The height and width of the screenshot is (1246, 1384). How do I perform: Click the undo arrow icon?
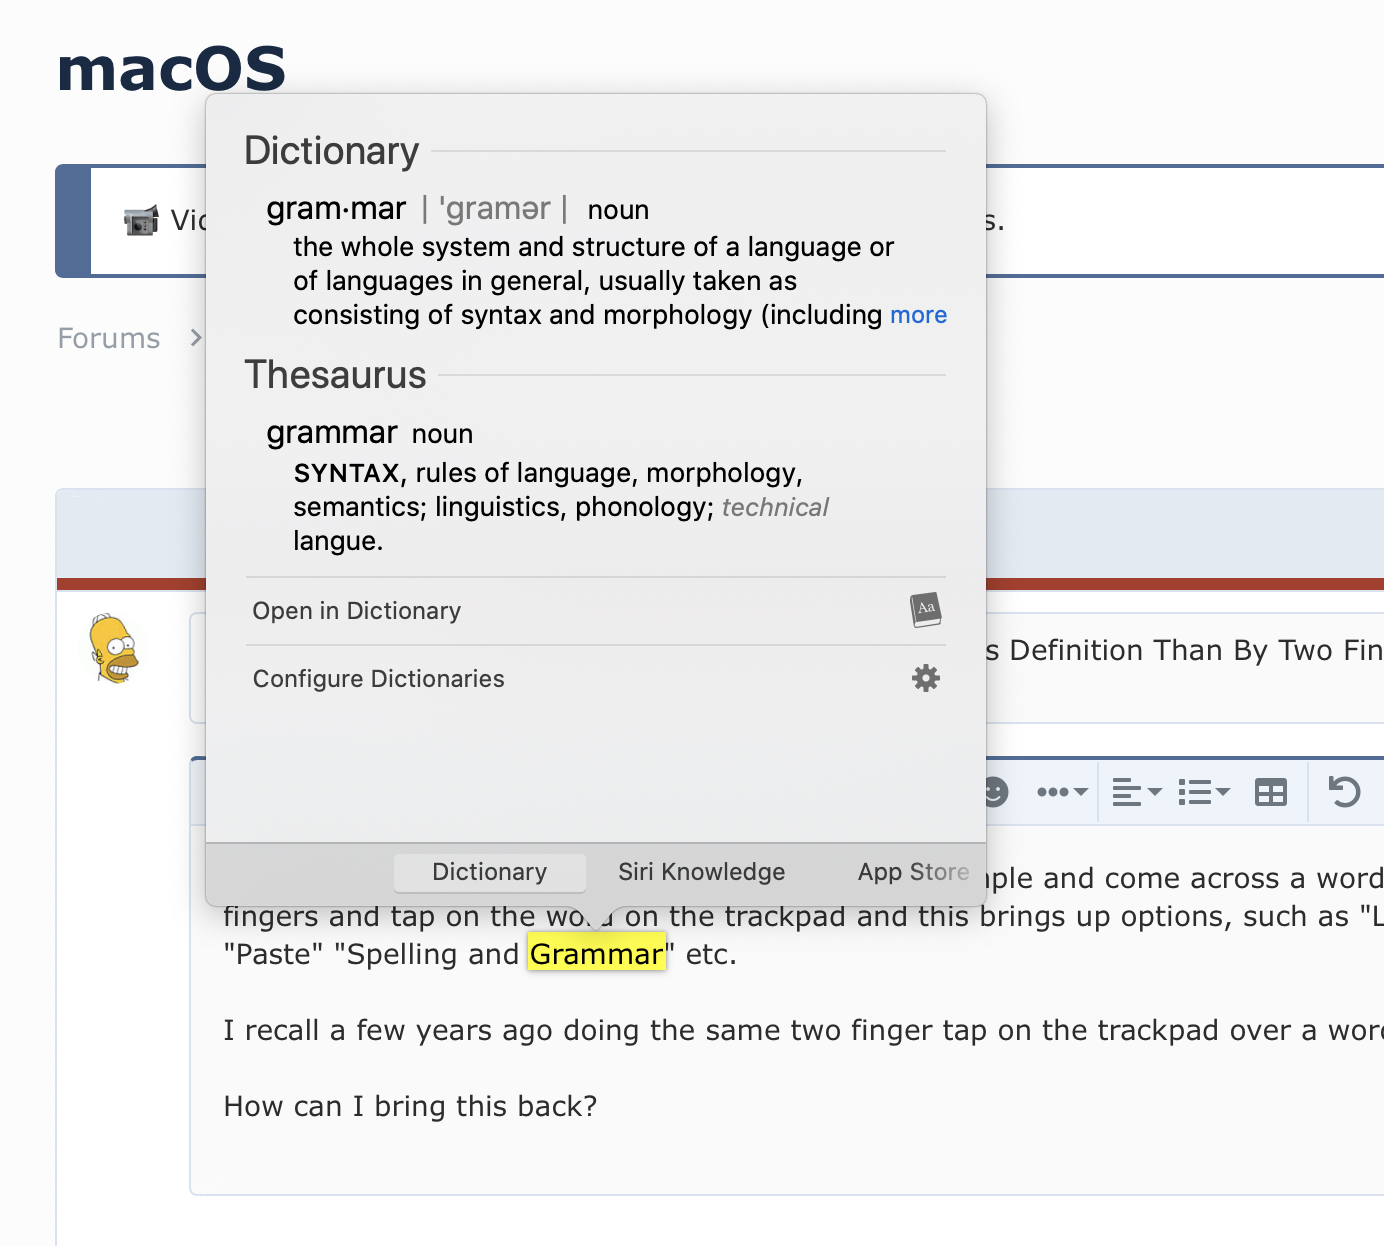coord(1344,792)
